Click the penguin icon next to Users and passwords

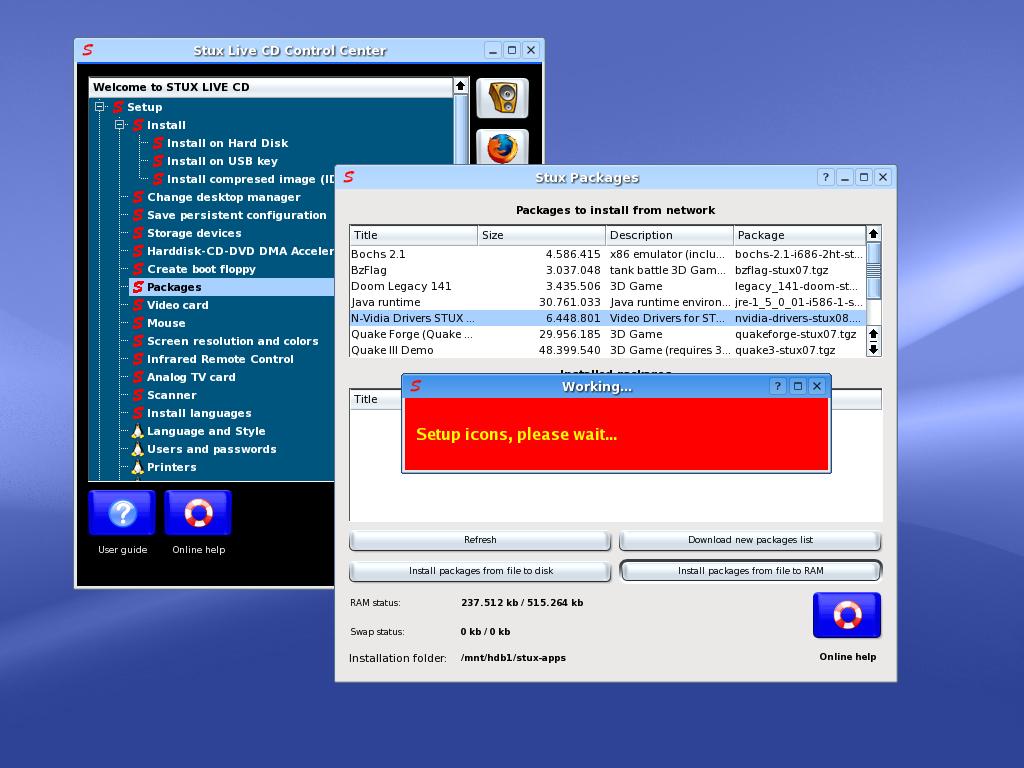pyautogui.click(x=137, y=449)
